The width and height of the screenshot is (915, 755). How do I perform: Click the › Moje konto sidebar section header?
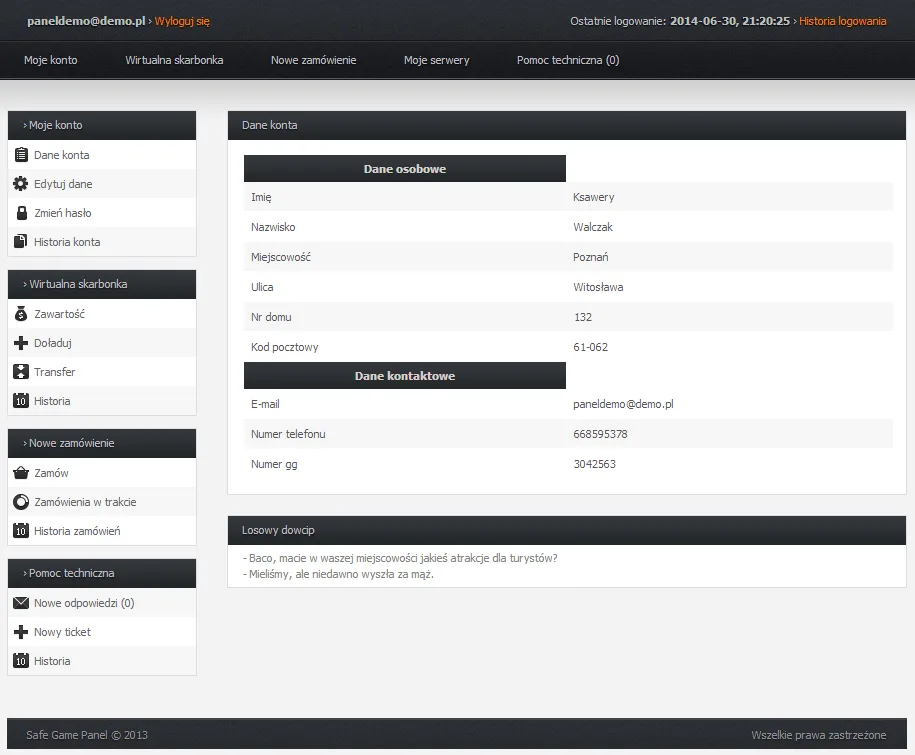[x=102, y=125]
